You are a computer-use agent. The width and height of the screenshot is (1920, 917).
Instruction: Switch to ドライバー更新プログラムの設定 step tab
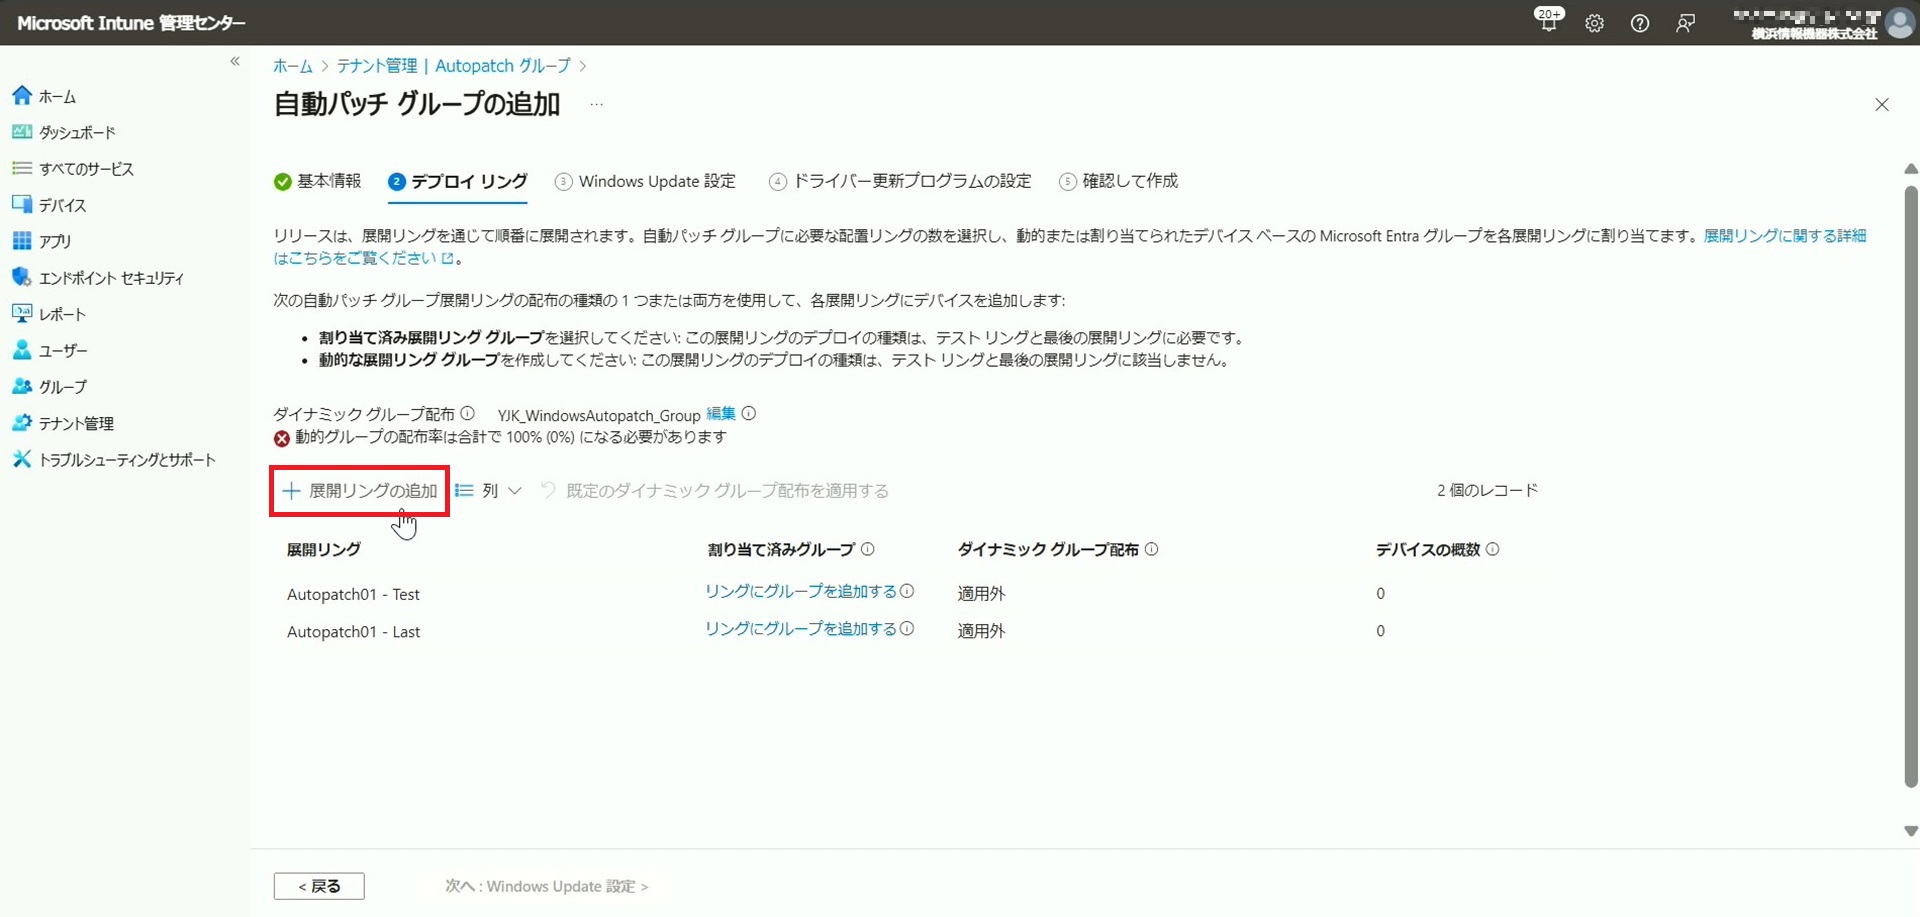[900, 181]
